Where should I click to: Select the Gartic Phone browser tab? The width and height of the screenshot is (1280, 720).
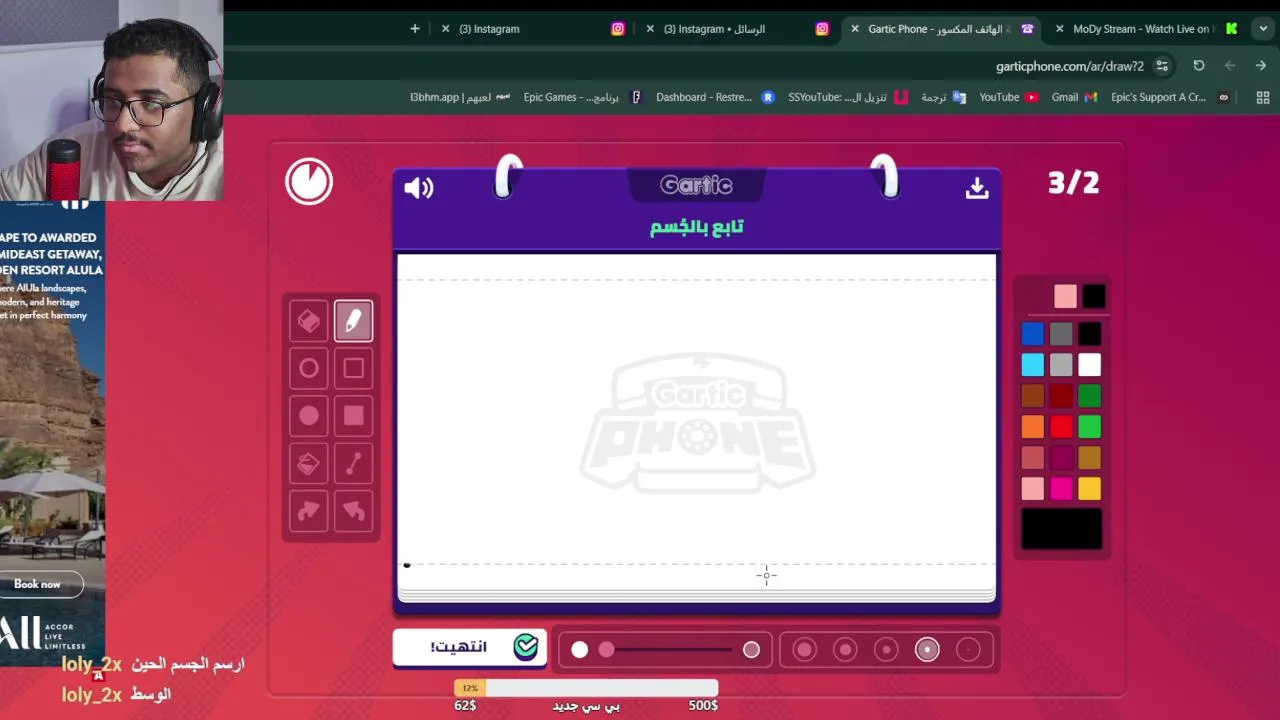point(942,29)
